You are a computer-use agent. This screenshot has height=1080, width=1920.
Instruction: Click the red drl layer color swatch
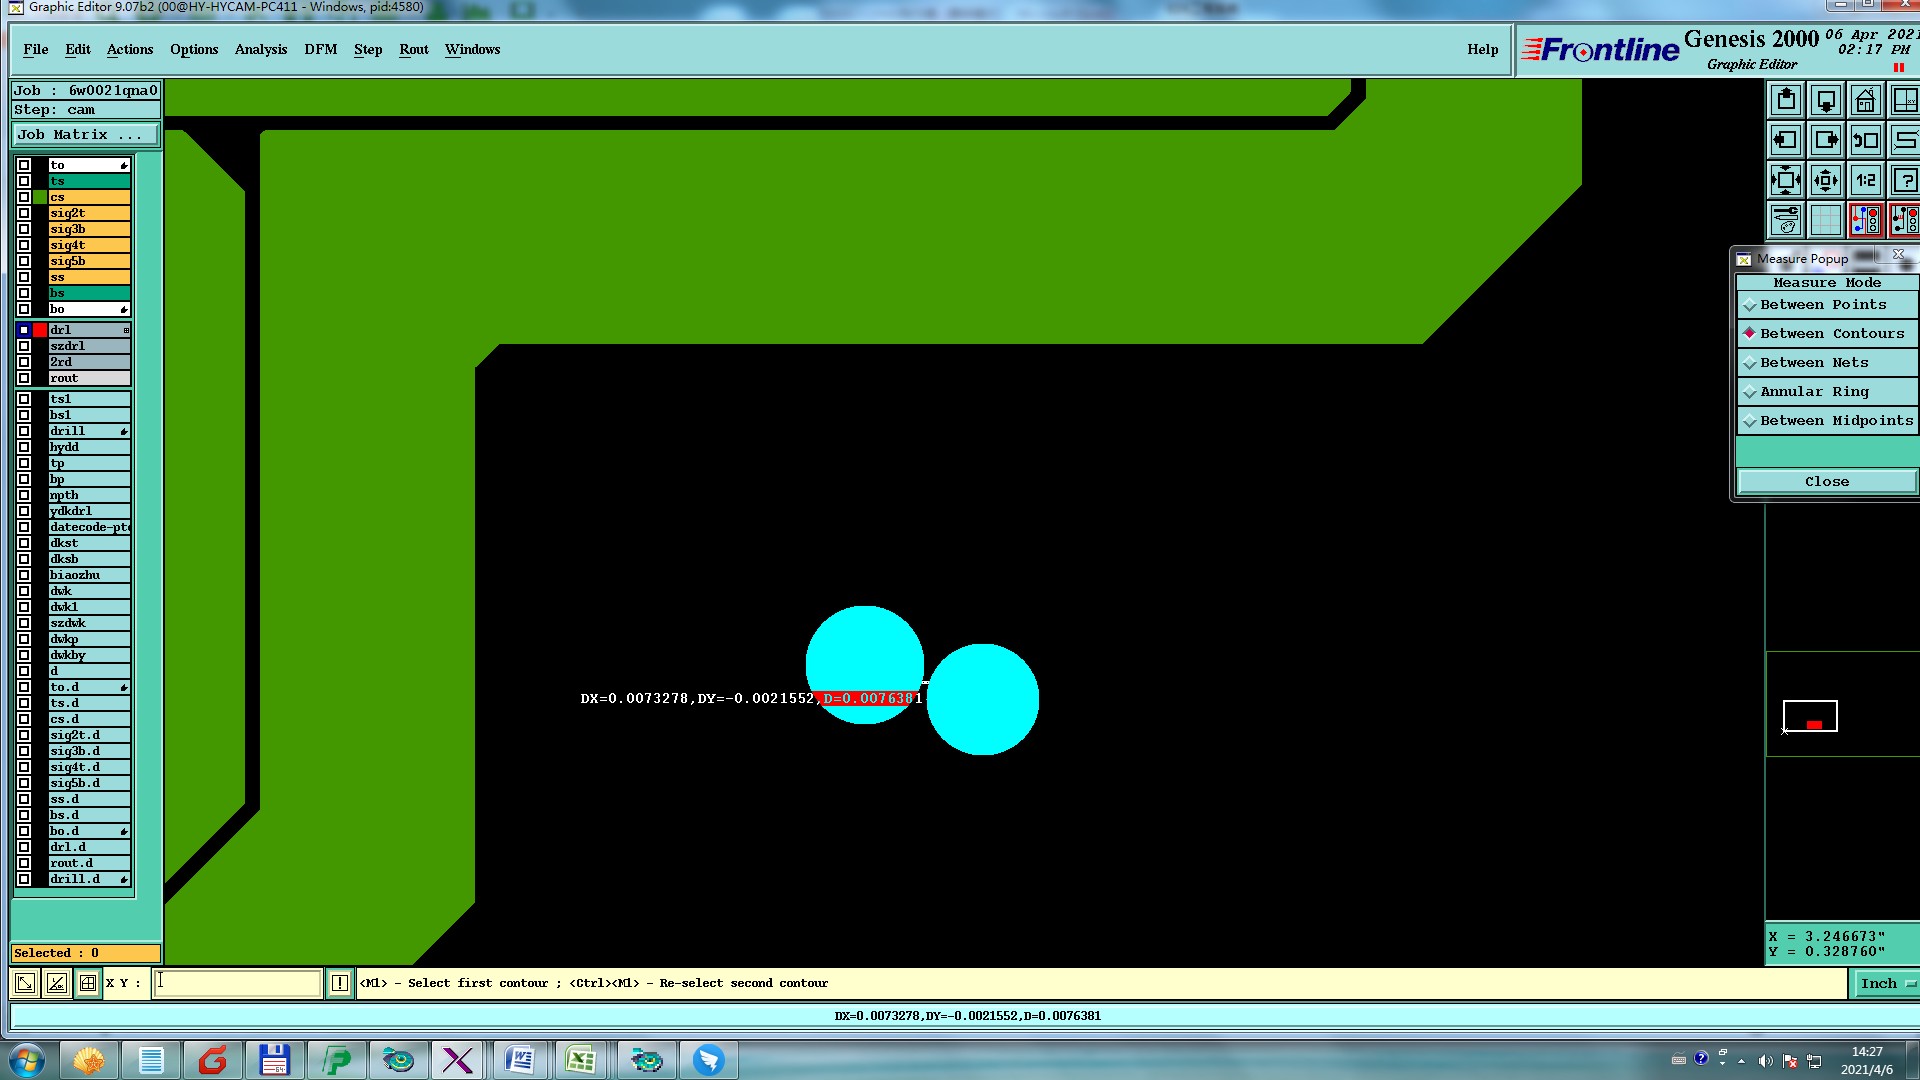pyautogui.click(x=40, y=330)
